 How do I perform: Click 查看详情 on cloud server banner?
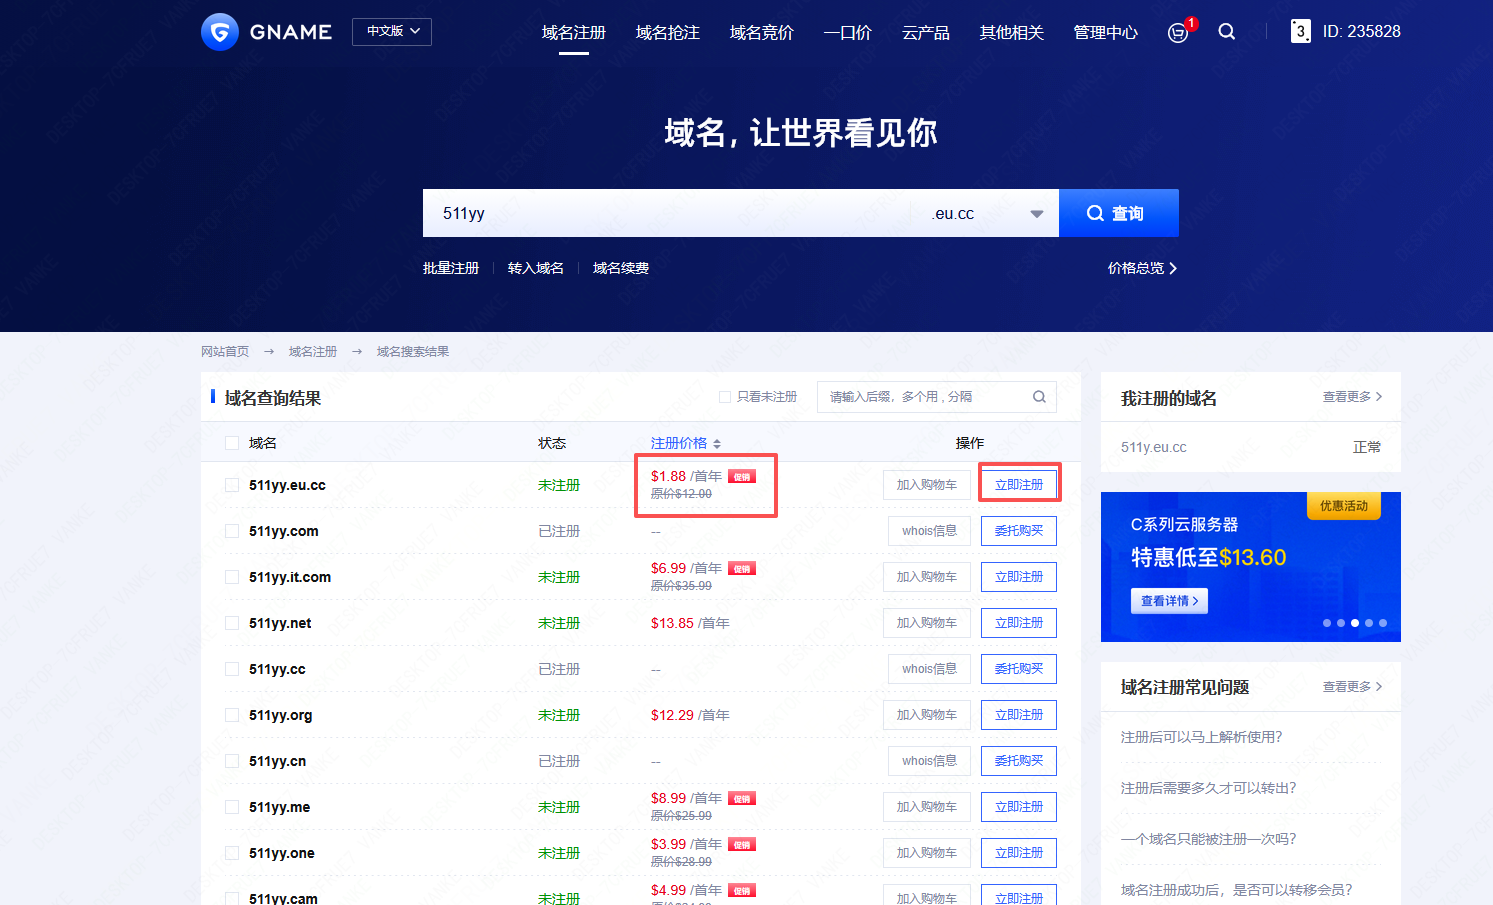click(x=1169, y=601)
